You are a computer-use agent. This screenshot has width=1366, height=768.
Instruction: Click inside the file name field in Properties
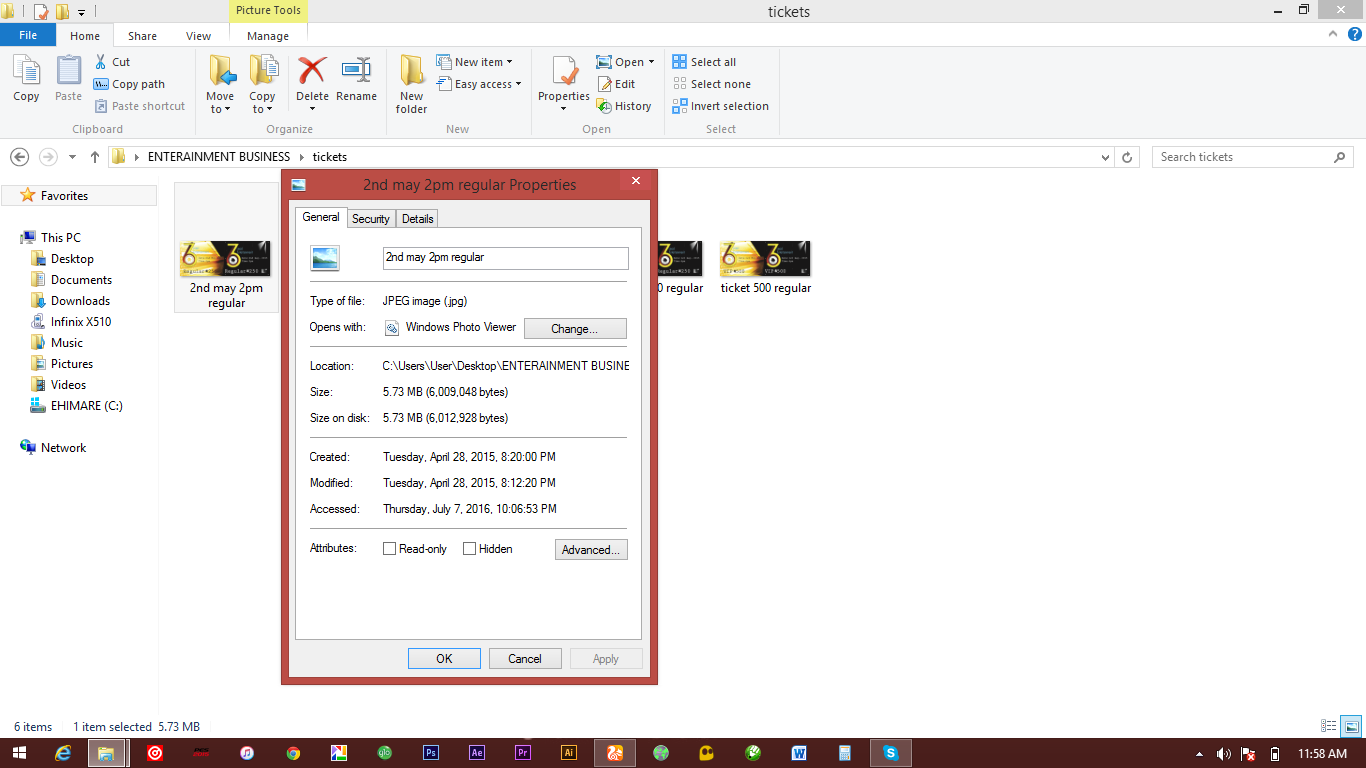(506, 258)
